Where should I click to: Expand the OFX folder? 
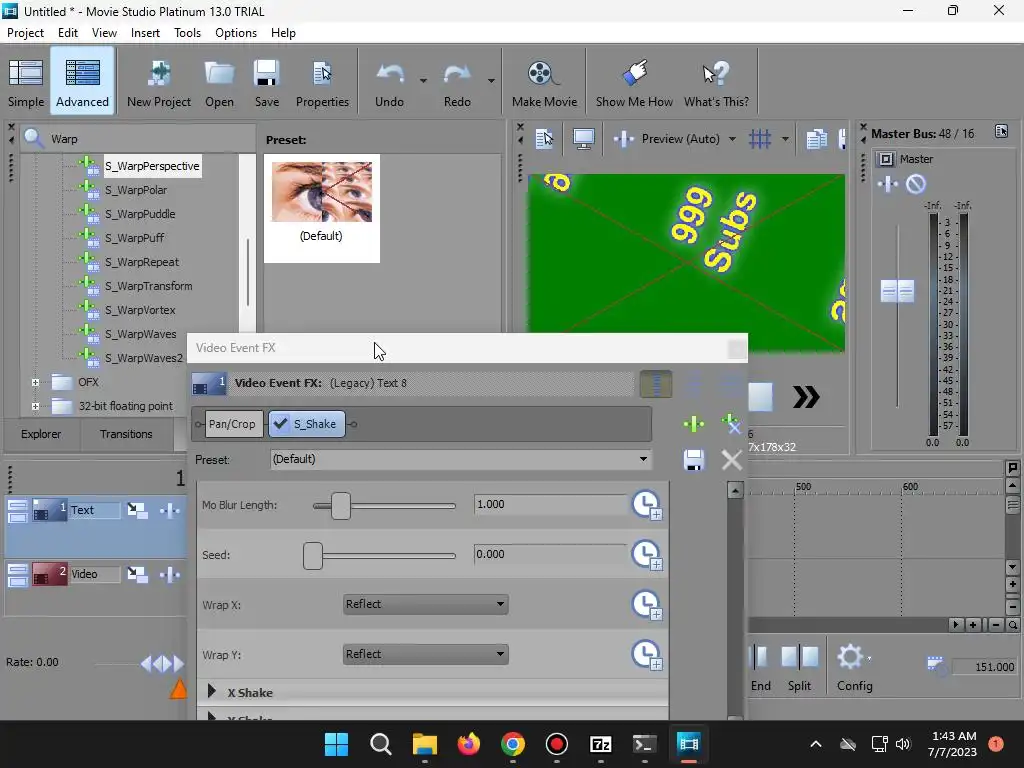point(35,383)
